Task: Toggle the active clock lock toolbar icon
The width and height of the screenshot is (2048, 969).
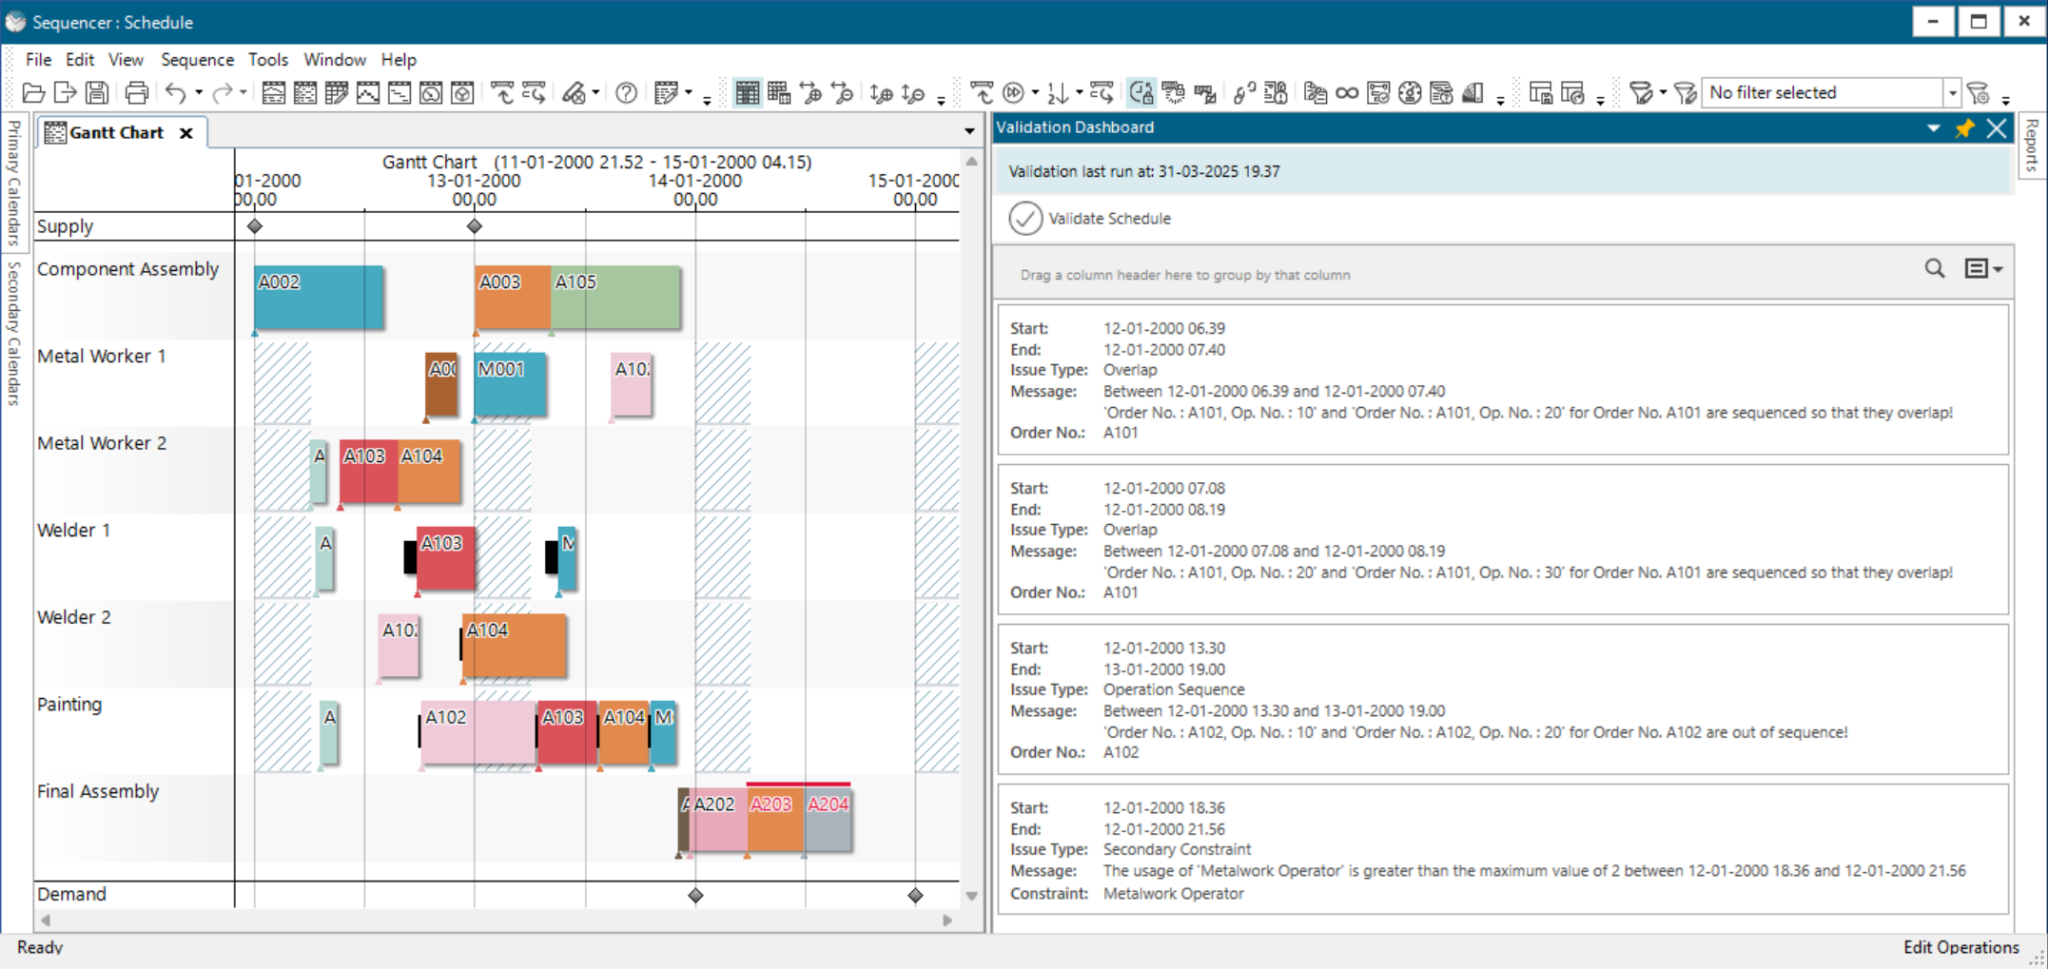Action: click(x=1143, y=92)
